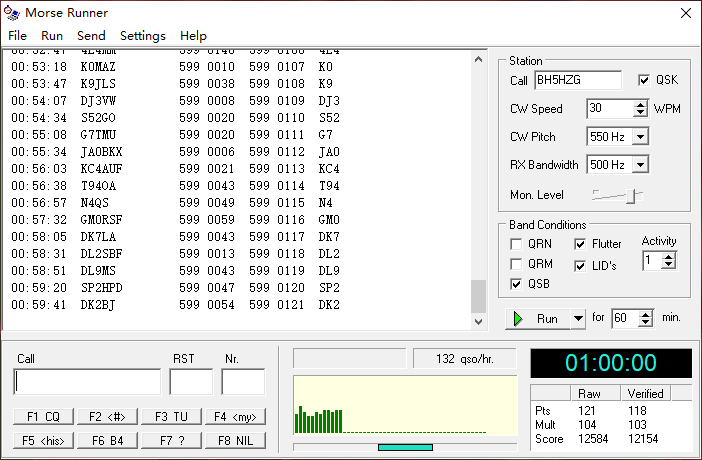Click the 132 qso/hr. rate display
Viewport: 702px width, 460px height.
click(465, 359)
